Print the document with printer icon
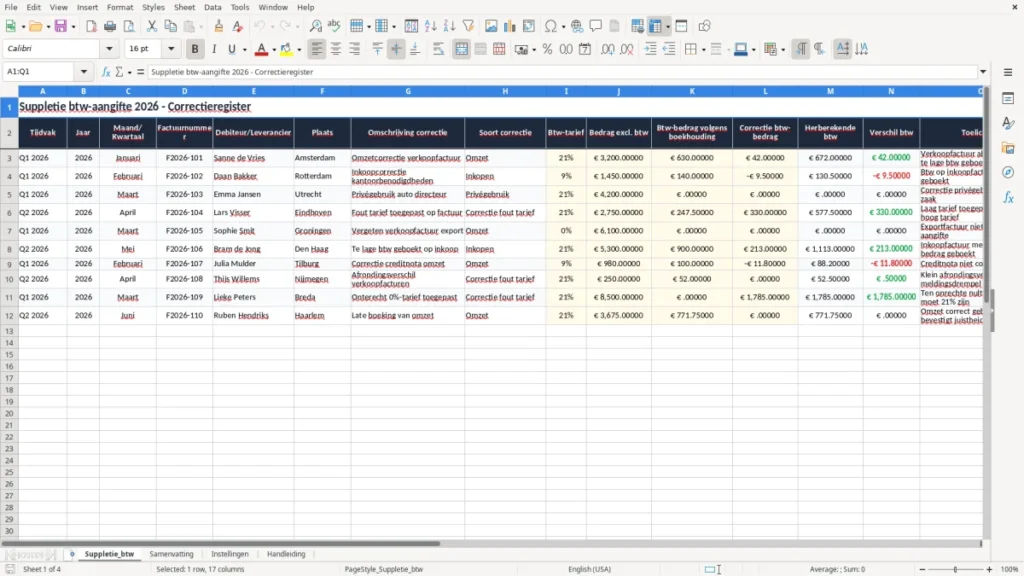 110,26
